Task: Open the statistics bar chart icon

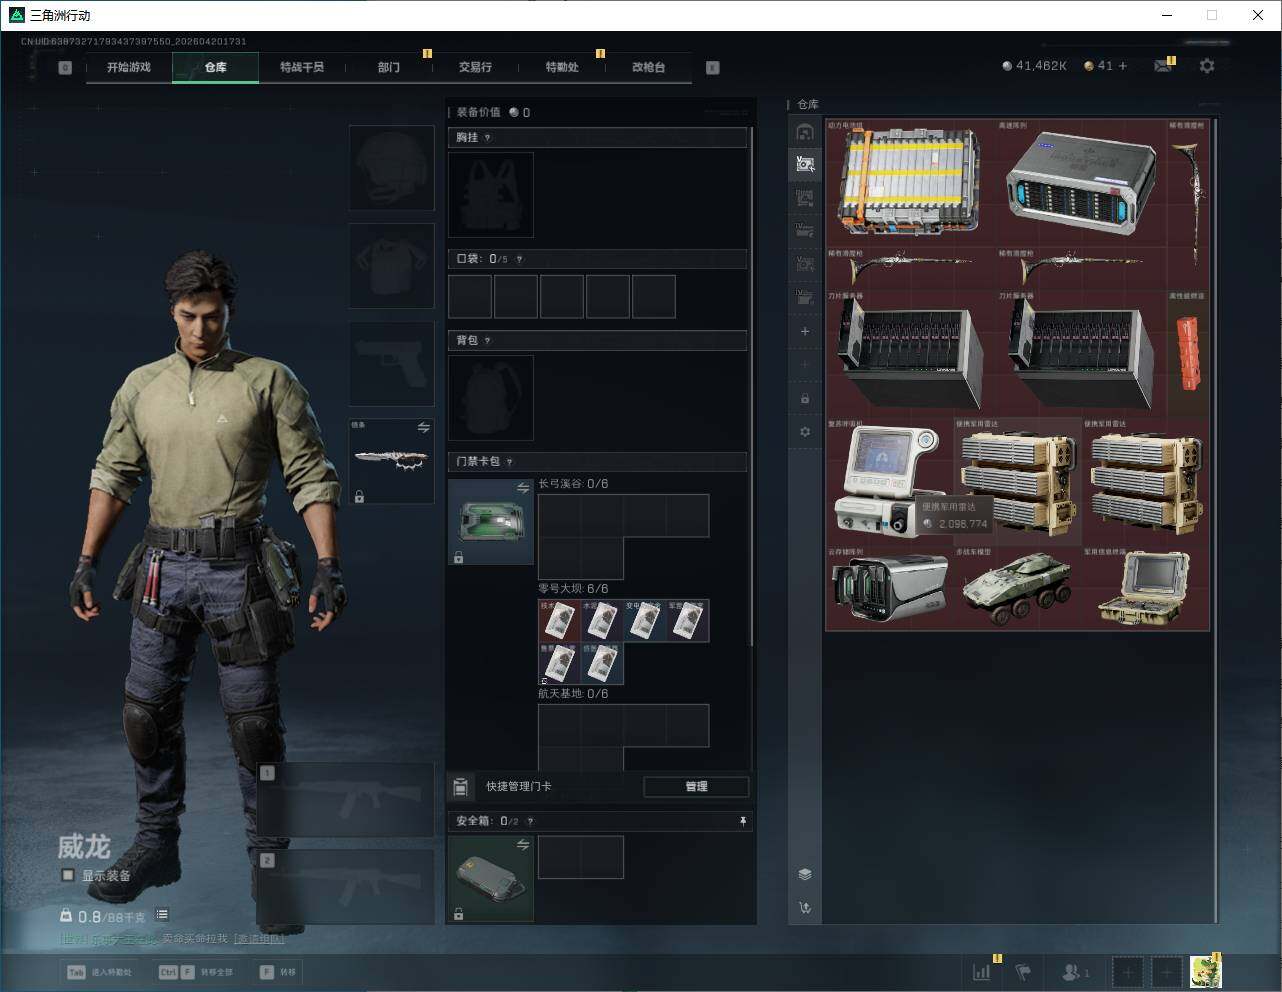Action: tap(982, 971)
